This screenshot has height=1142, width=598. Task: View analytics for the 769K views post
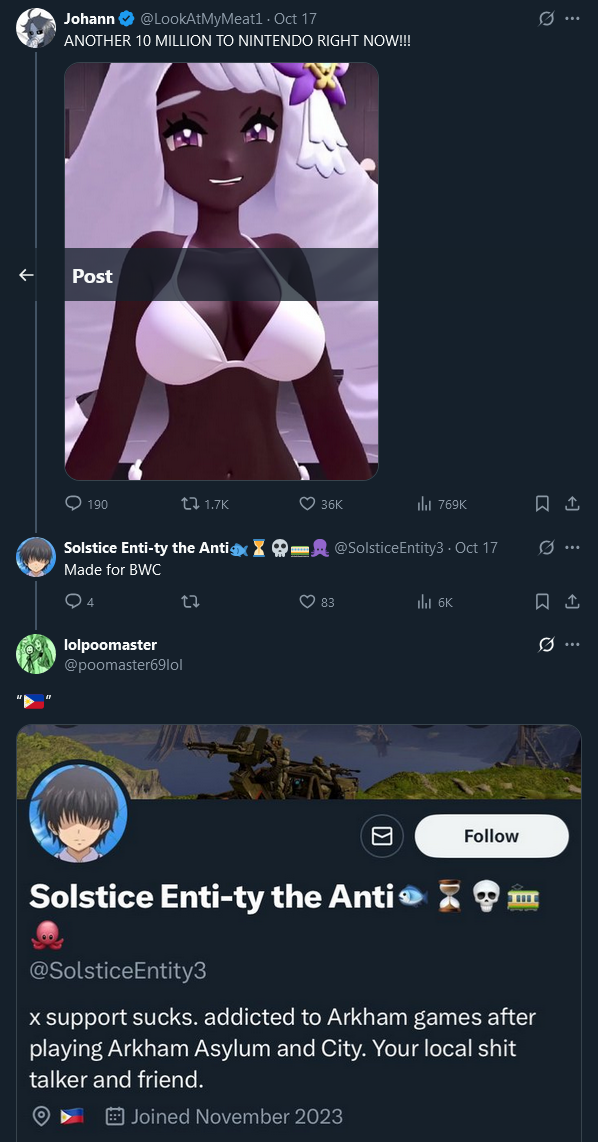(441, 504)
